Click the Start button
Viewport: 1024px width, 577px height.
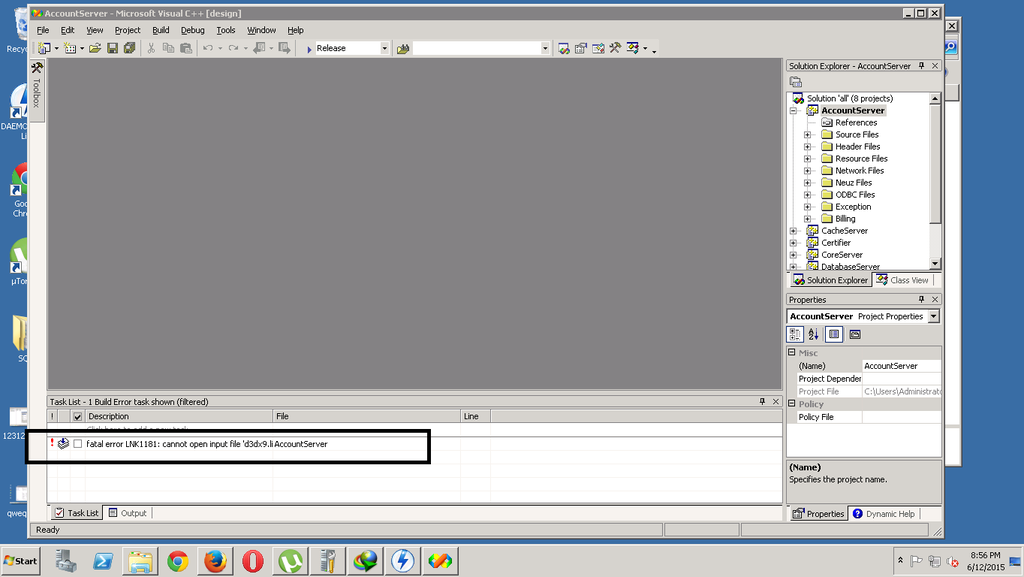[21, 561]
